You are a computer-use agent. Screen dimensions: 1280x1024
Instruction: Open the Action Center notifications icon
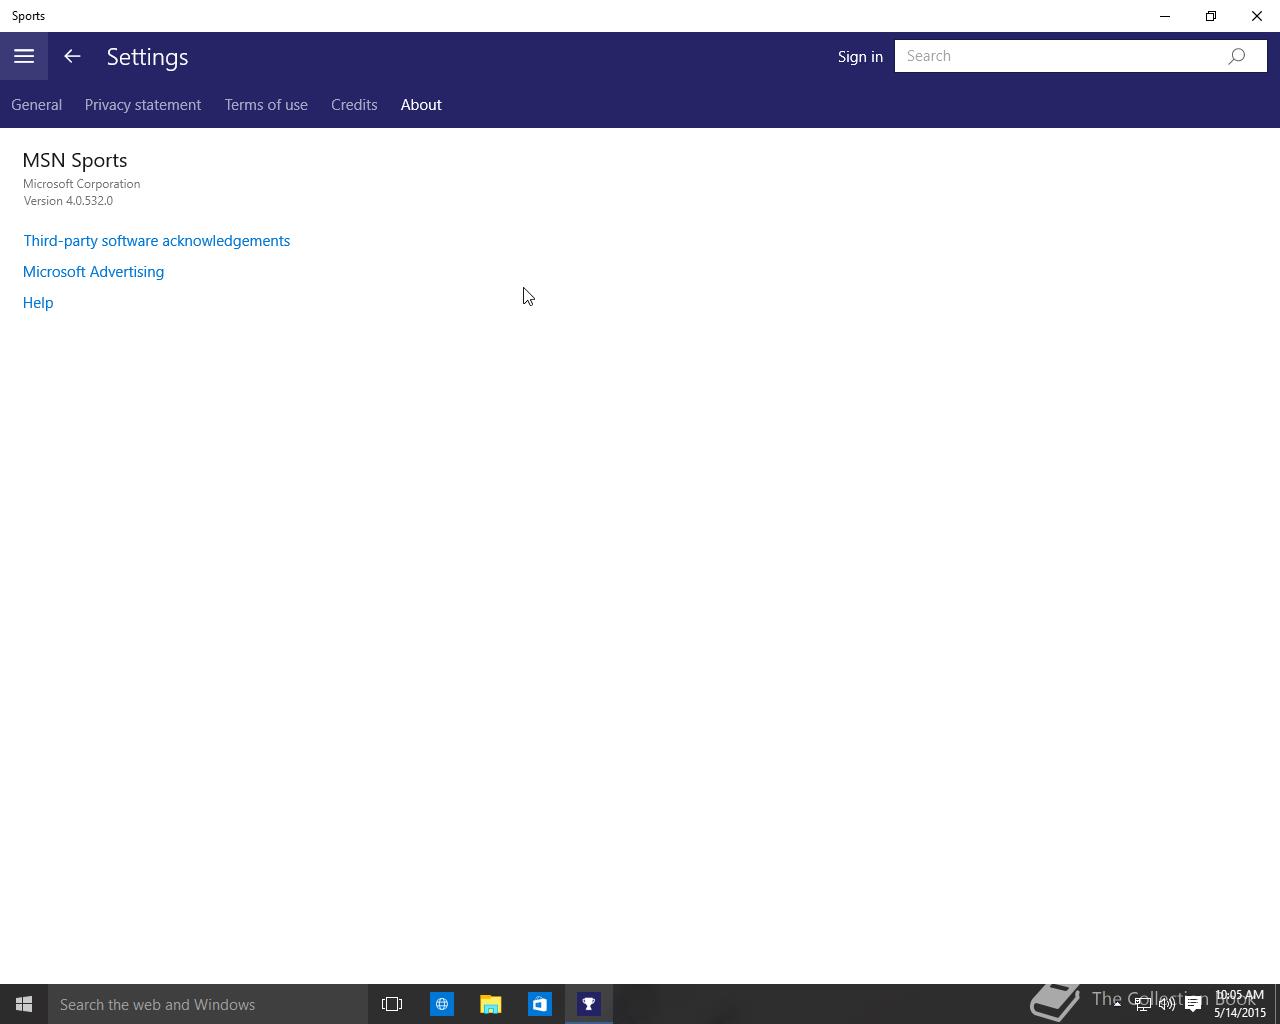click(x=1193, y=1004)
